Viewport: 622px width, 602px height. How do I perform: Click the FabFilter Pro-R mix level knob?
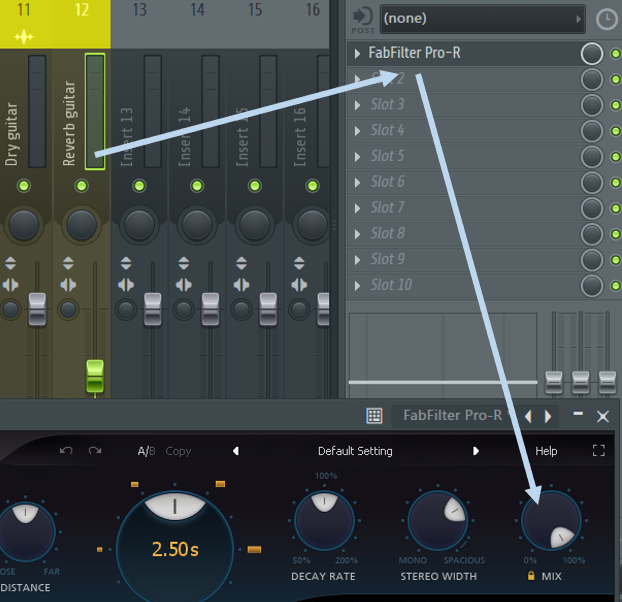[x=592, y=54]
